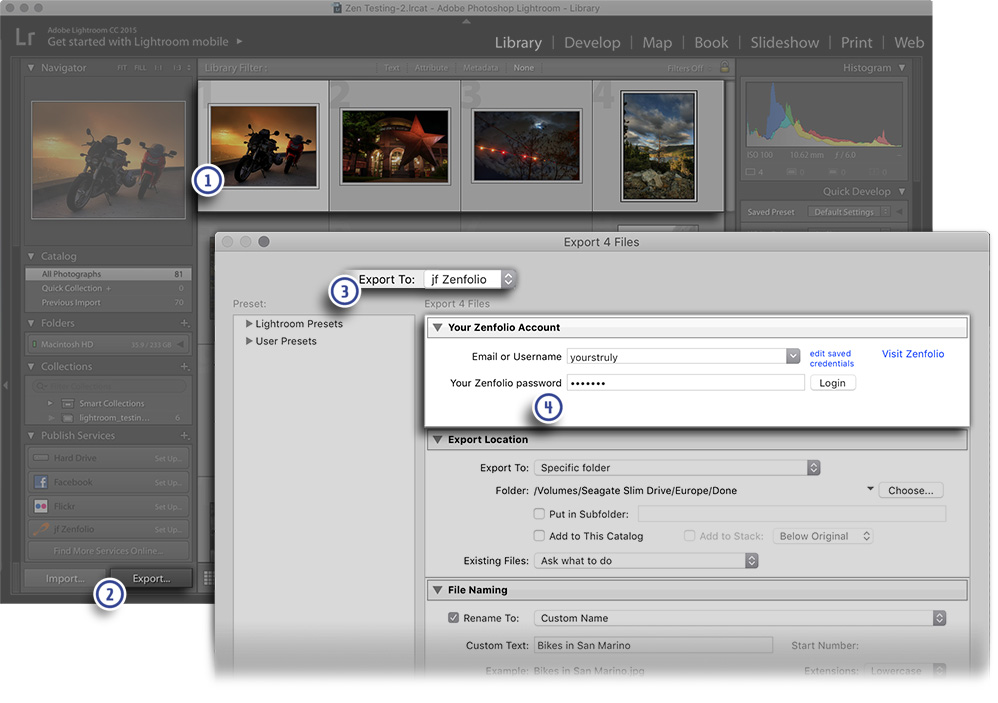Click the Import... button in Lightroom
Viewport: 998px width, 703px height.
pyautogui.click(x=65, y=578)
